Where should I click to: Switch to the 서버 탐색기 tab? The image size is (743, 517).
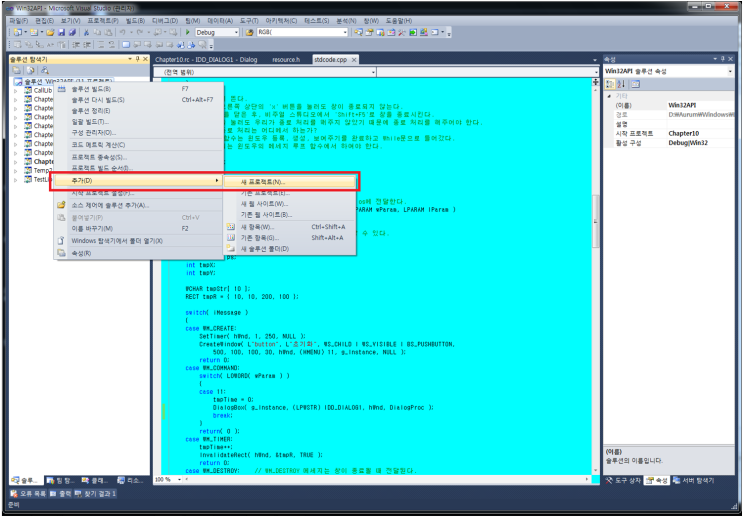click(693, 481)
